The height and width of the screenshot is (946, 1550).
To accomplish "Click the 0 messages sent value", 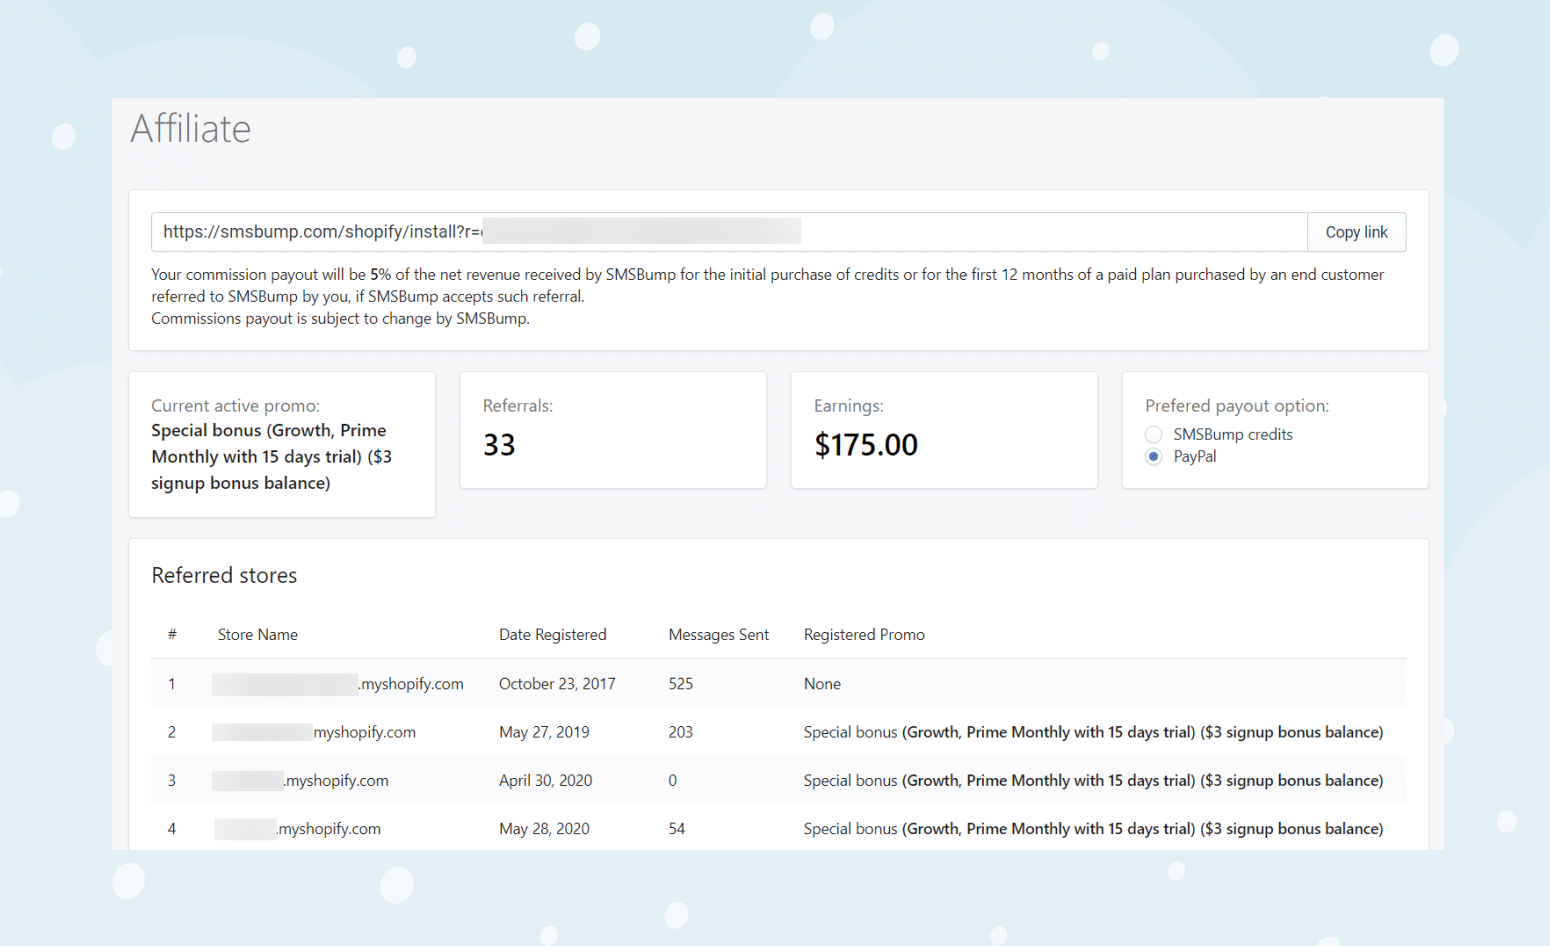I will click(673, 780).
